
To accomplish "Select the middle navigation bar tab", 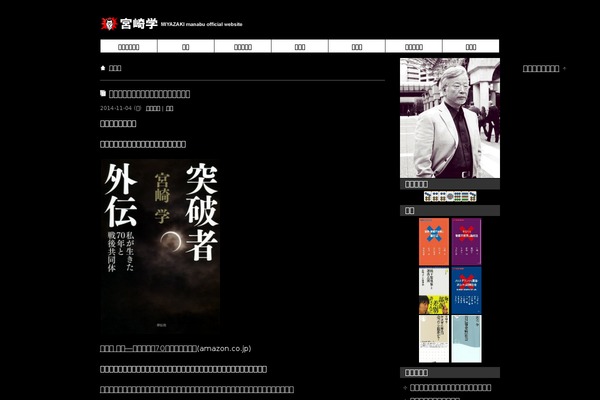I will click(x=300, y=46).
